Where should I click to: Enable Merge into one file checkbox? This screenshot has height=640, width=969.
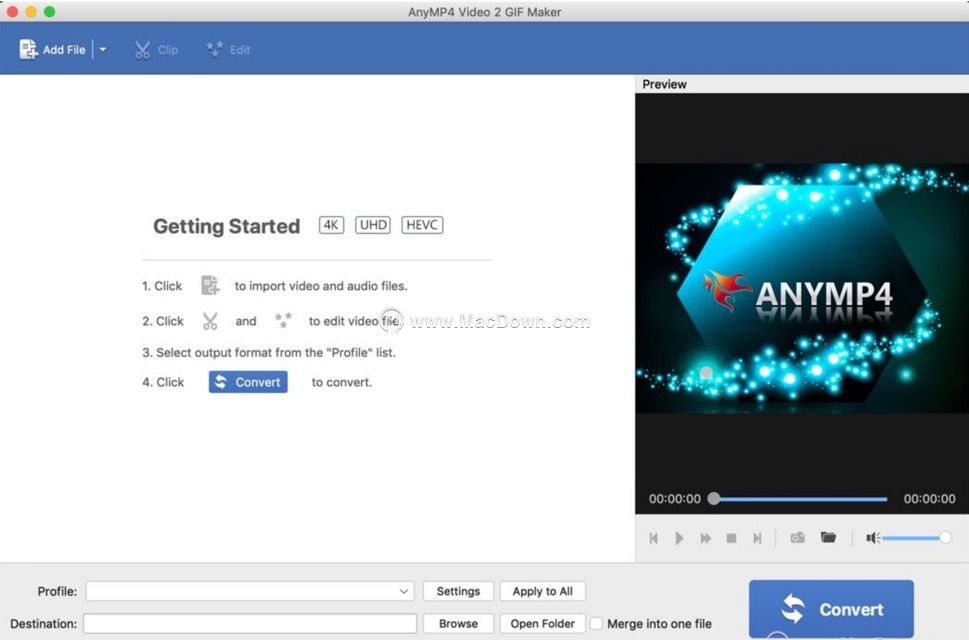pos(596,623)
